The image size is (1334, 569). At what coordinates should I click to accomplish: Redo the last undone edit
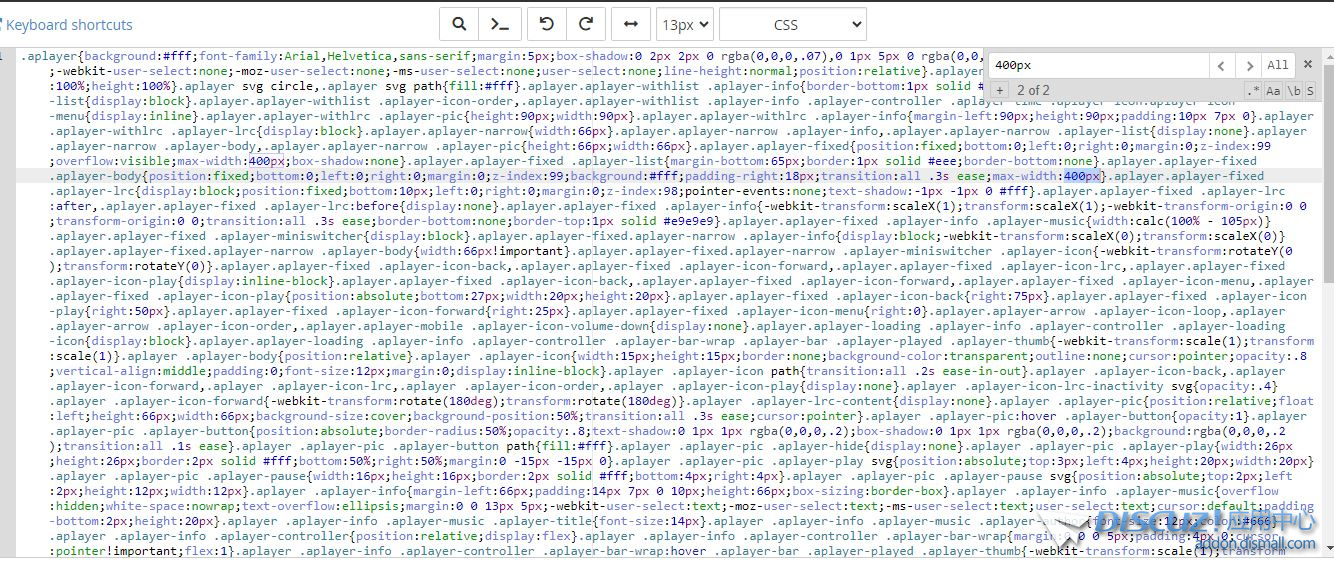[x=586, y=24]
